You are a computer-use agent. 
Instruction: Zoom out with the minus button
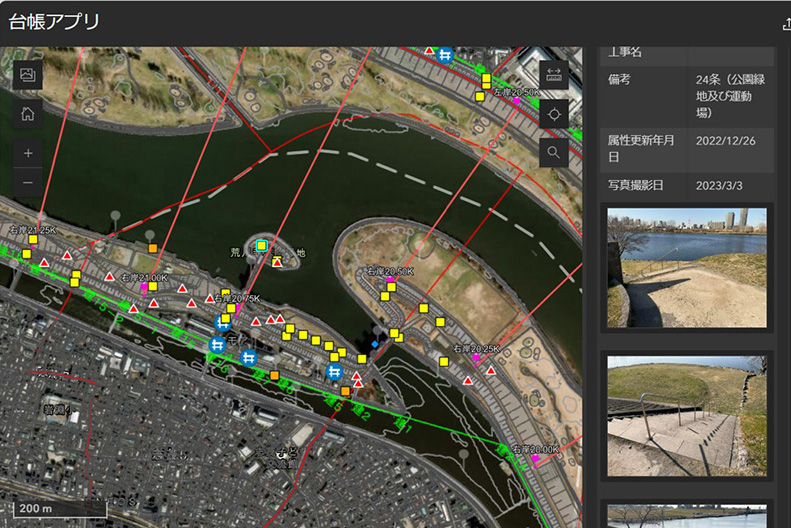coord(27,183)
